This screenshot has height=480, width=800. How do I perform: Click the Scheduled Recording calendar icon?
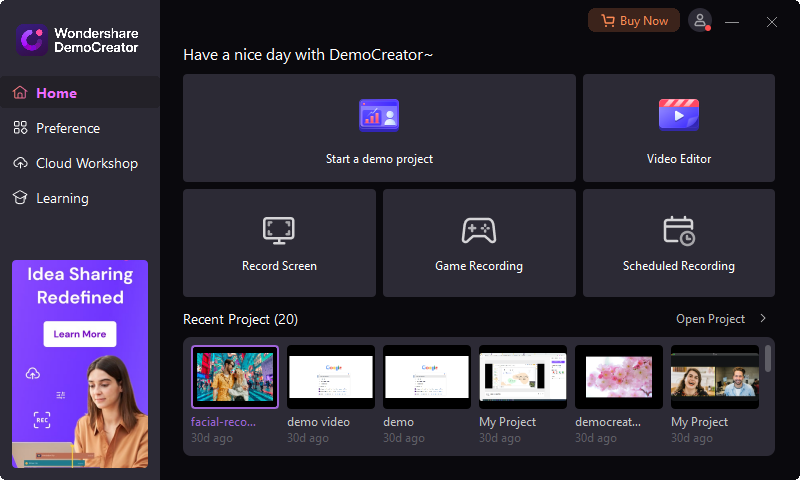click(x=679, y=231)
